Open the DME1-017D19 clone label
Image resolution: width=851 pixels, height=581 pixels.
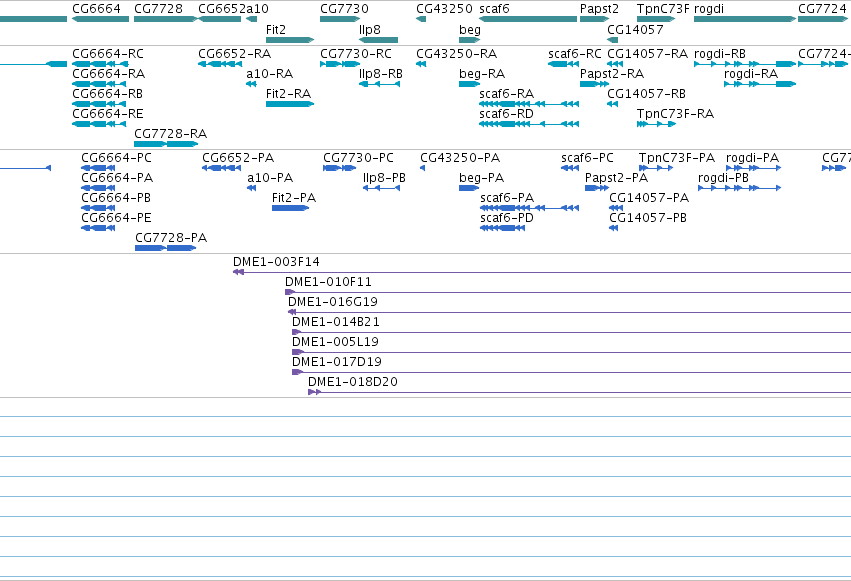tap(336, 362)
